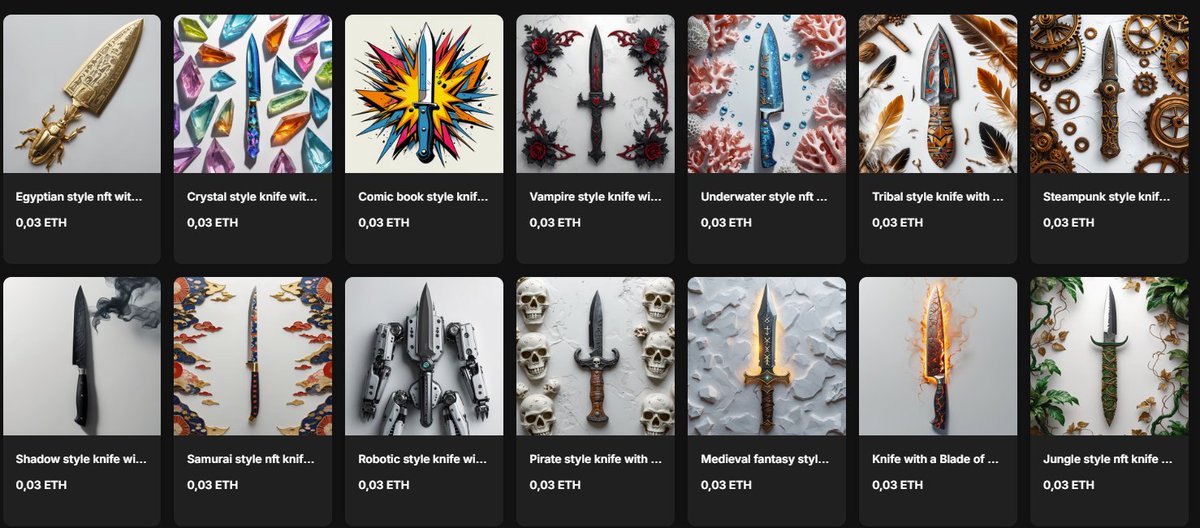The height and width of the screenshot is (528, 1200).
Task: View the Steampunk style gears knife image
Action: [x=1109, y=94]
